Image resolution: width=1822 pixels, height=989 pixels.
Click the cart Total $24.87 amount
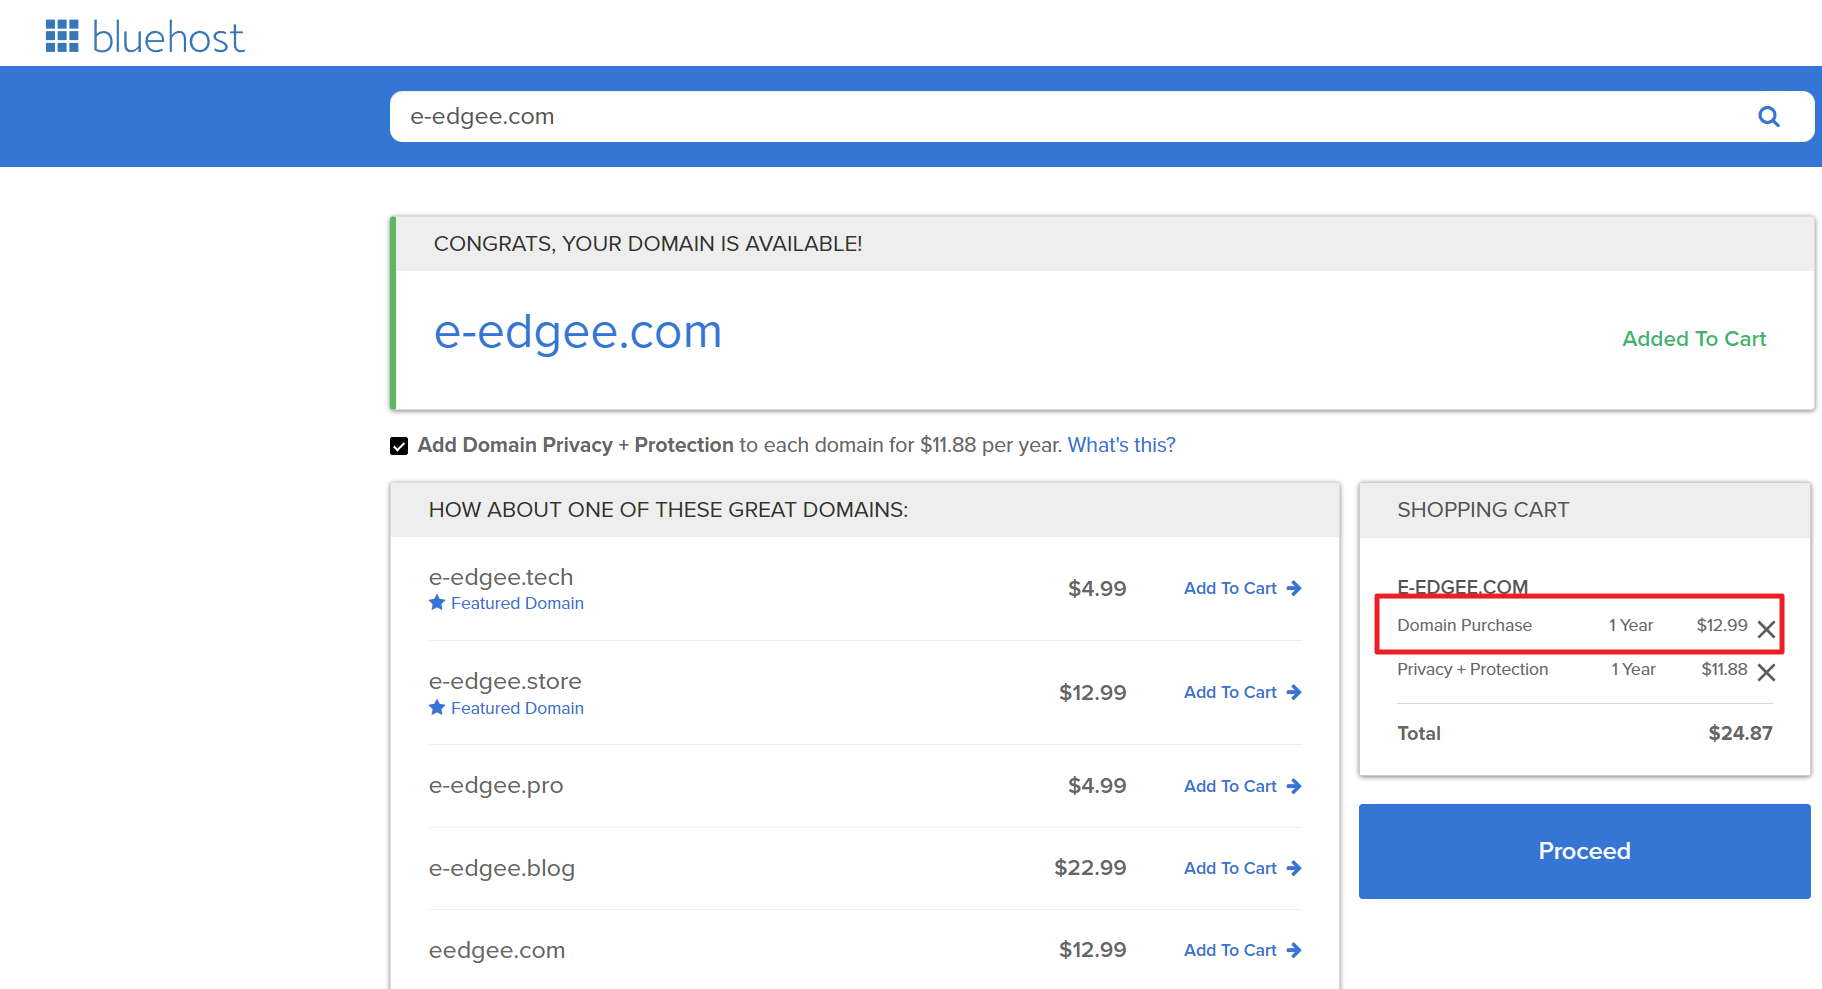[x=1740, y=733]
